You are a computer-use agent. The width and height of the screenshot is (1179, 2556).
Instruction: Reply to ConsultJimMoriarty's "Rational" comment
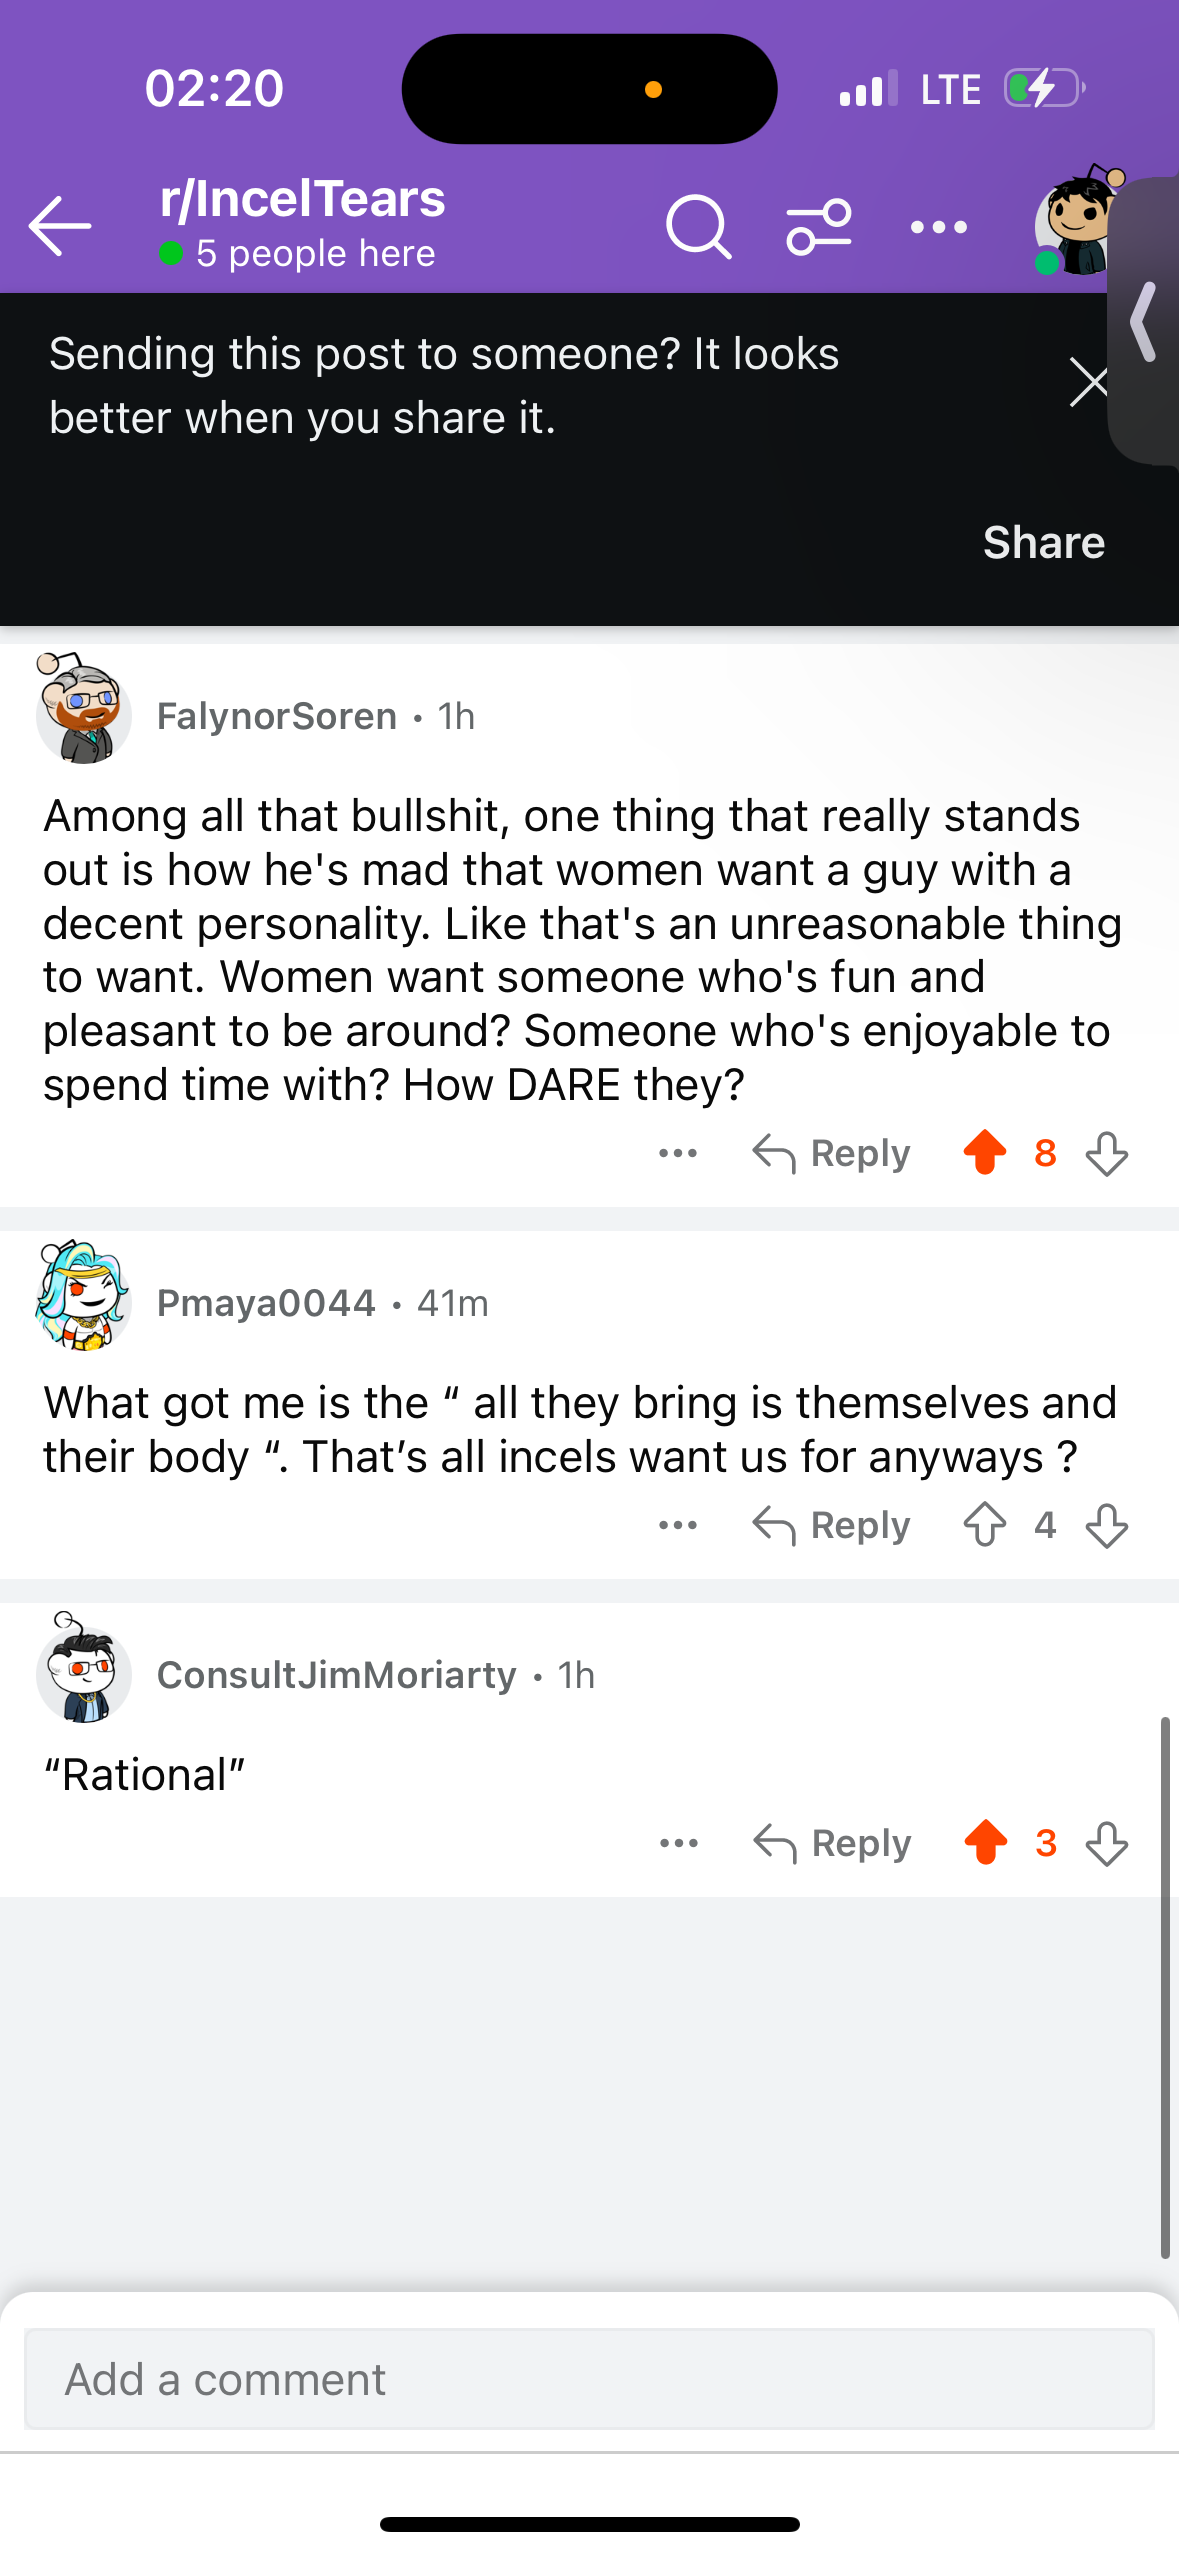click(832, 1843)
